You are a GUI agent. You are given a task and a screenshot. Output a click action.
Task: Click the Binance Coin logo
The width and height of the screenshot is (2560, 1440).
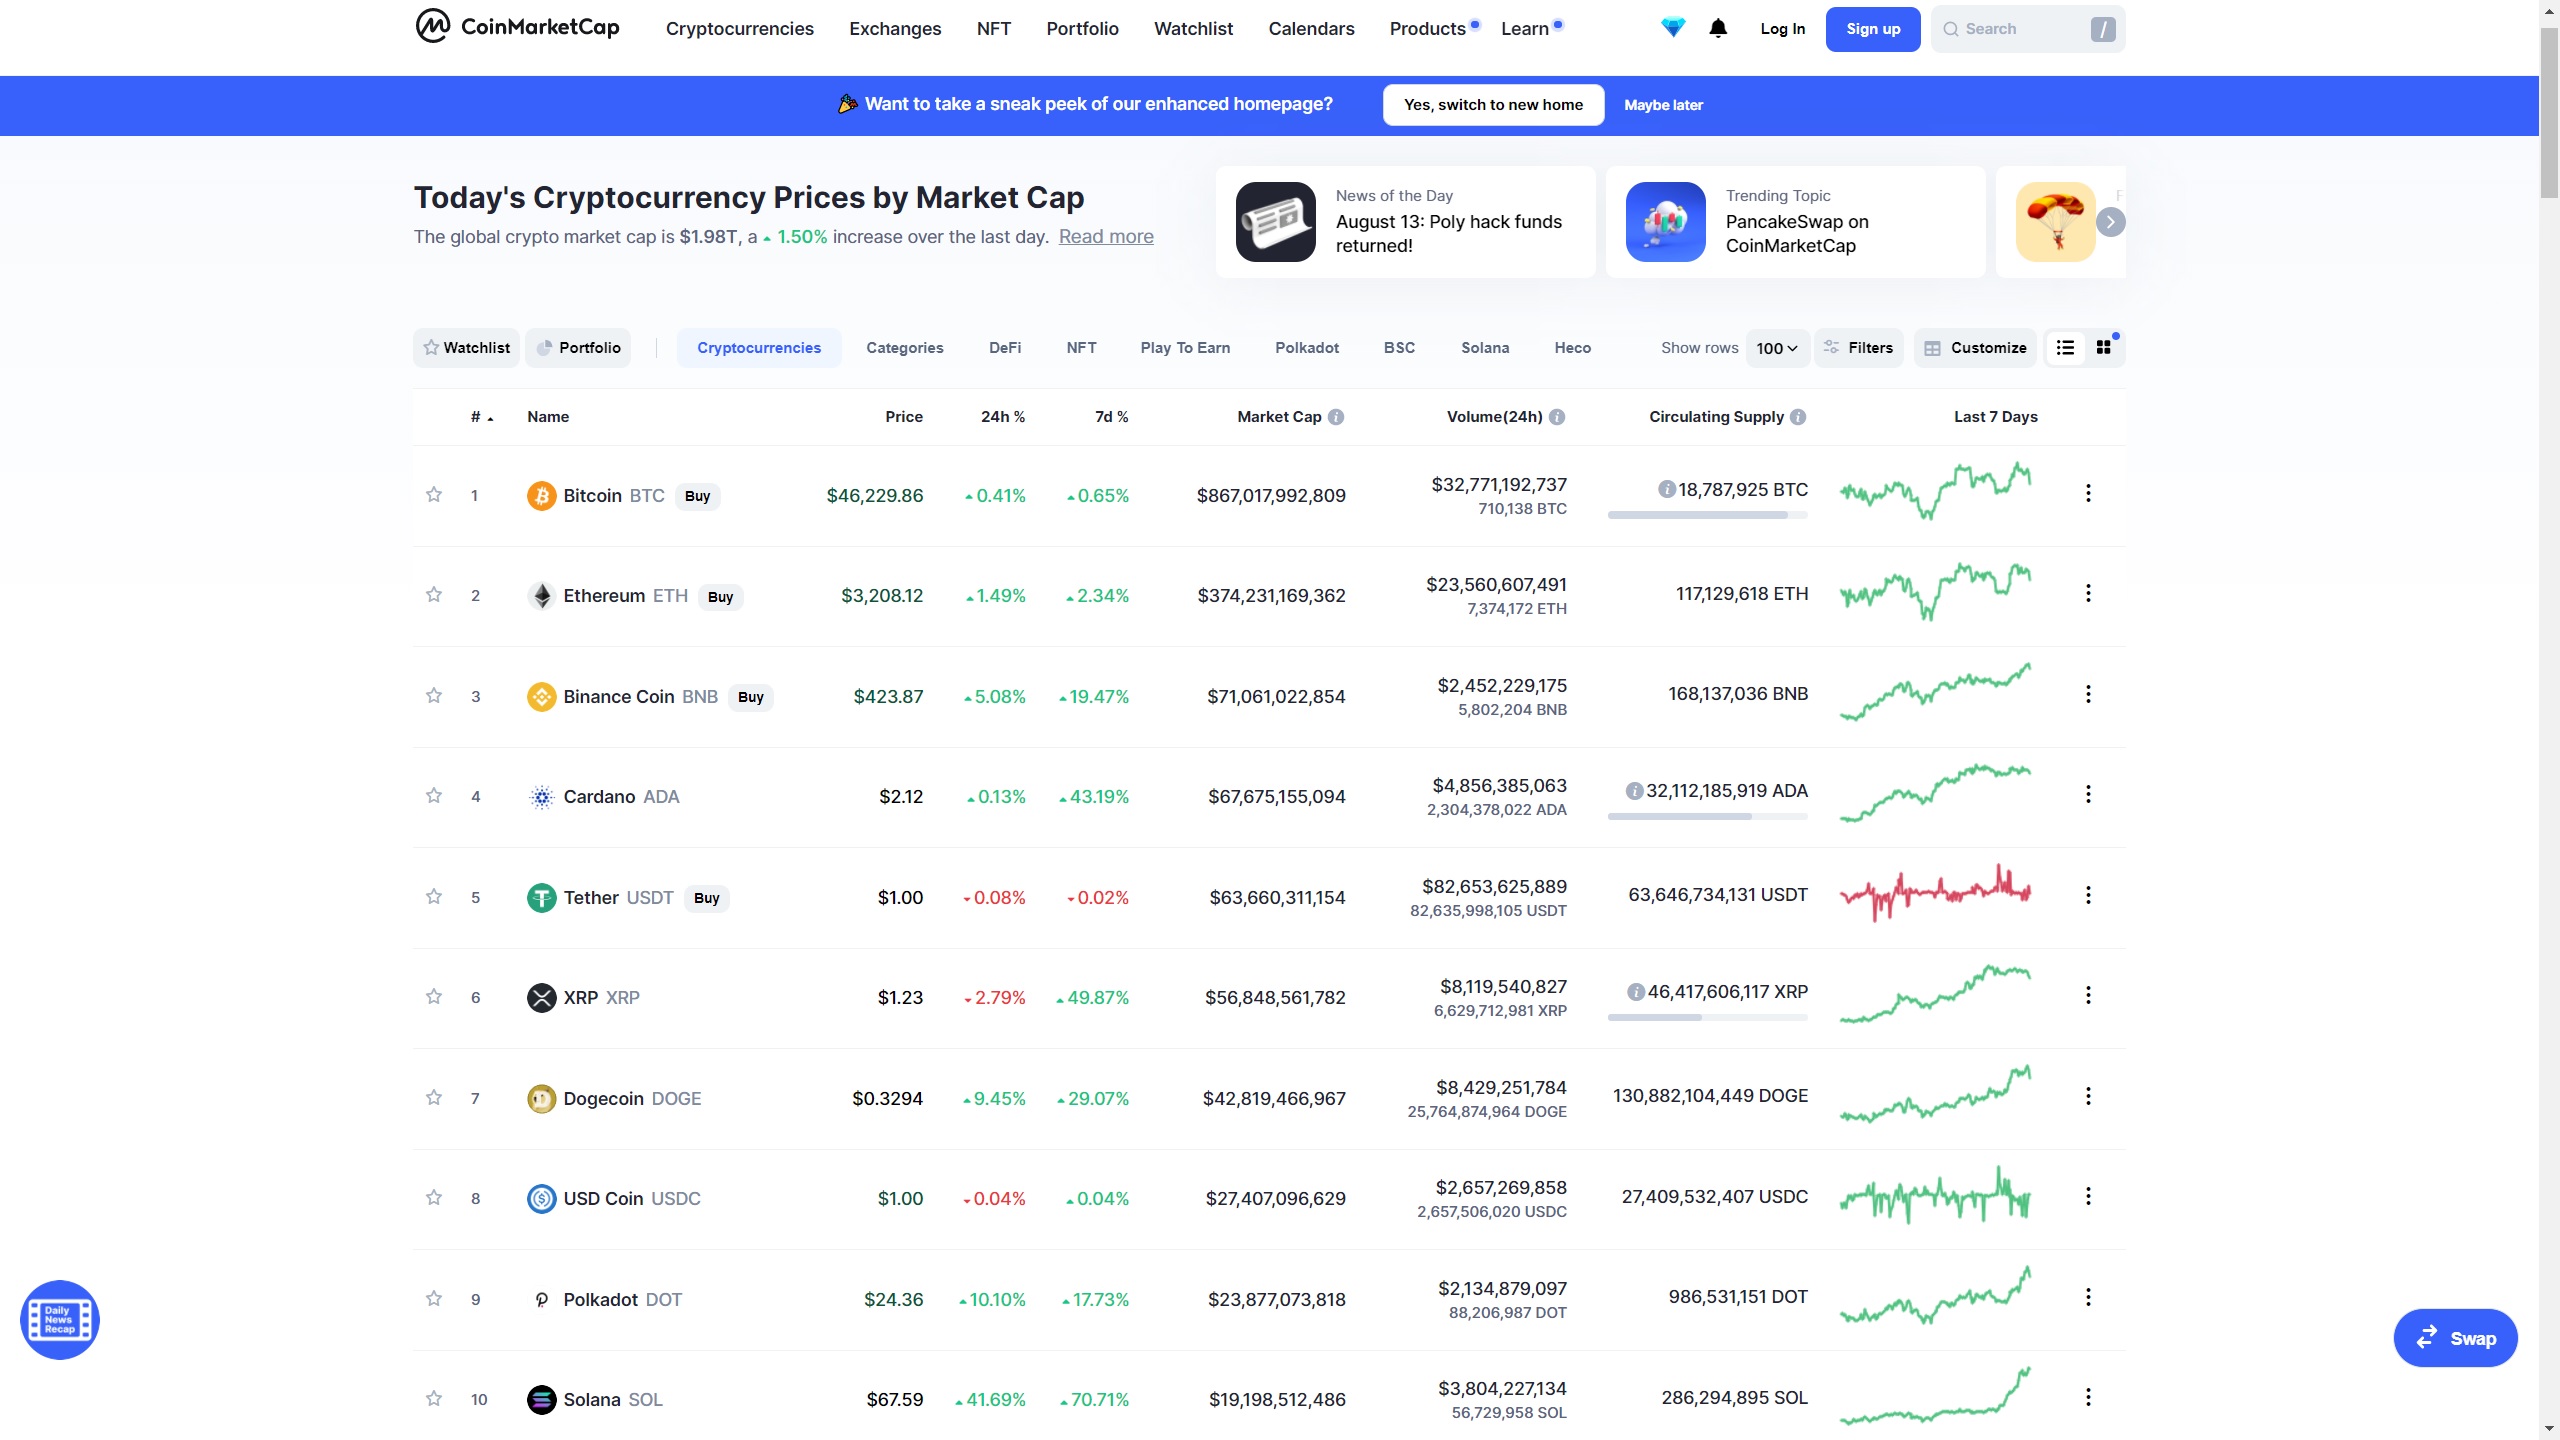pos(541,697)
